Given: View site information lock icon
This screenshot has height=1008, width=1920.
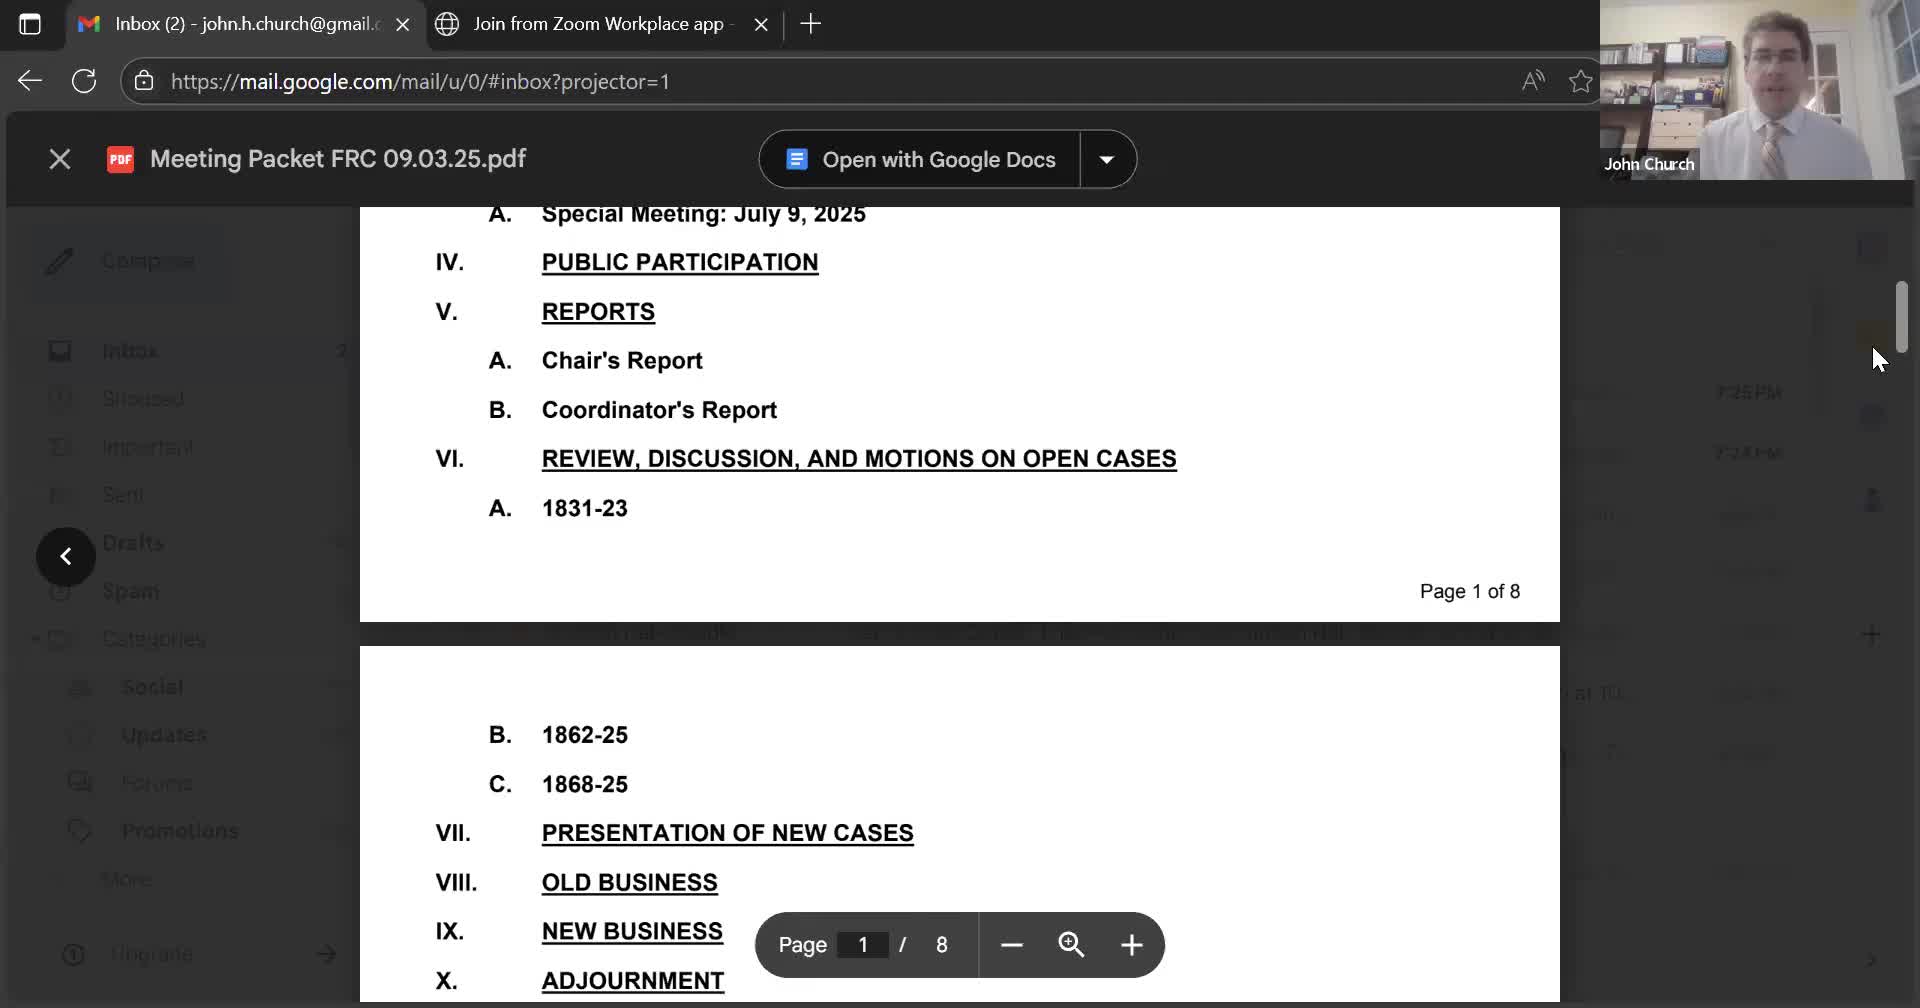Looking at the screenshot, I should point(144,81).
